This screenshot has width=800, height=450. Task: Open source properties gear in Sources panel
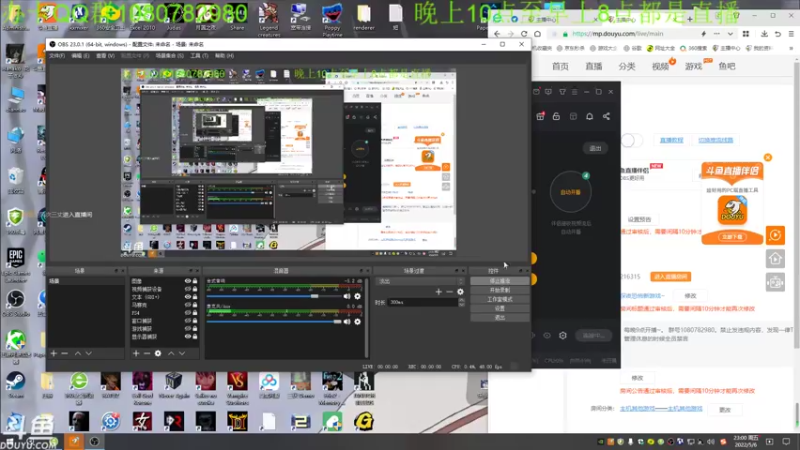pos(158,353)
